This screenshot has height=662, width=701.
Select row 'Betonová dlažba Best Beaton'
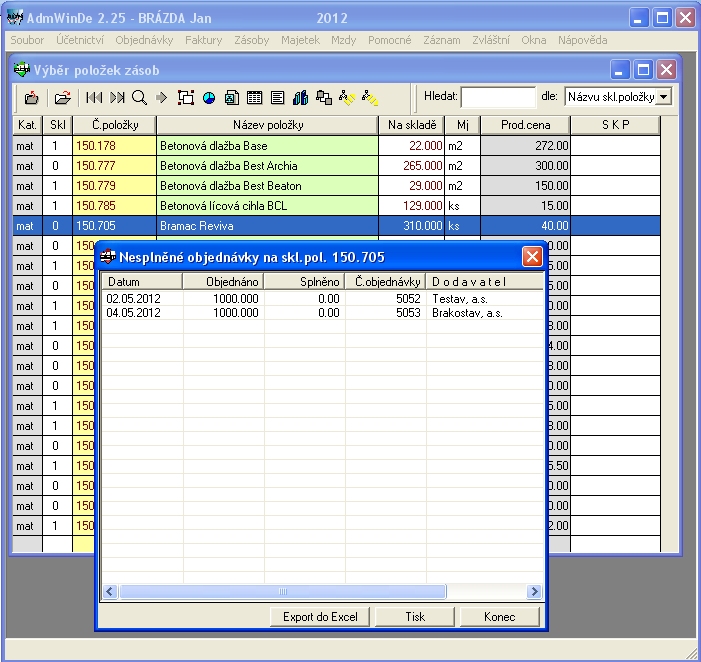coord(337,186)
